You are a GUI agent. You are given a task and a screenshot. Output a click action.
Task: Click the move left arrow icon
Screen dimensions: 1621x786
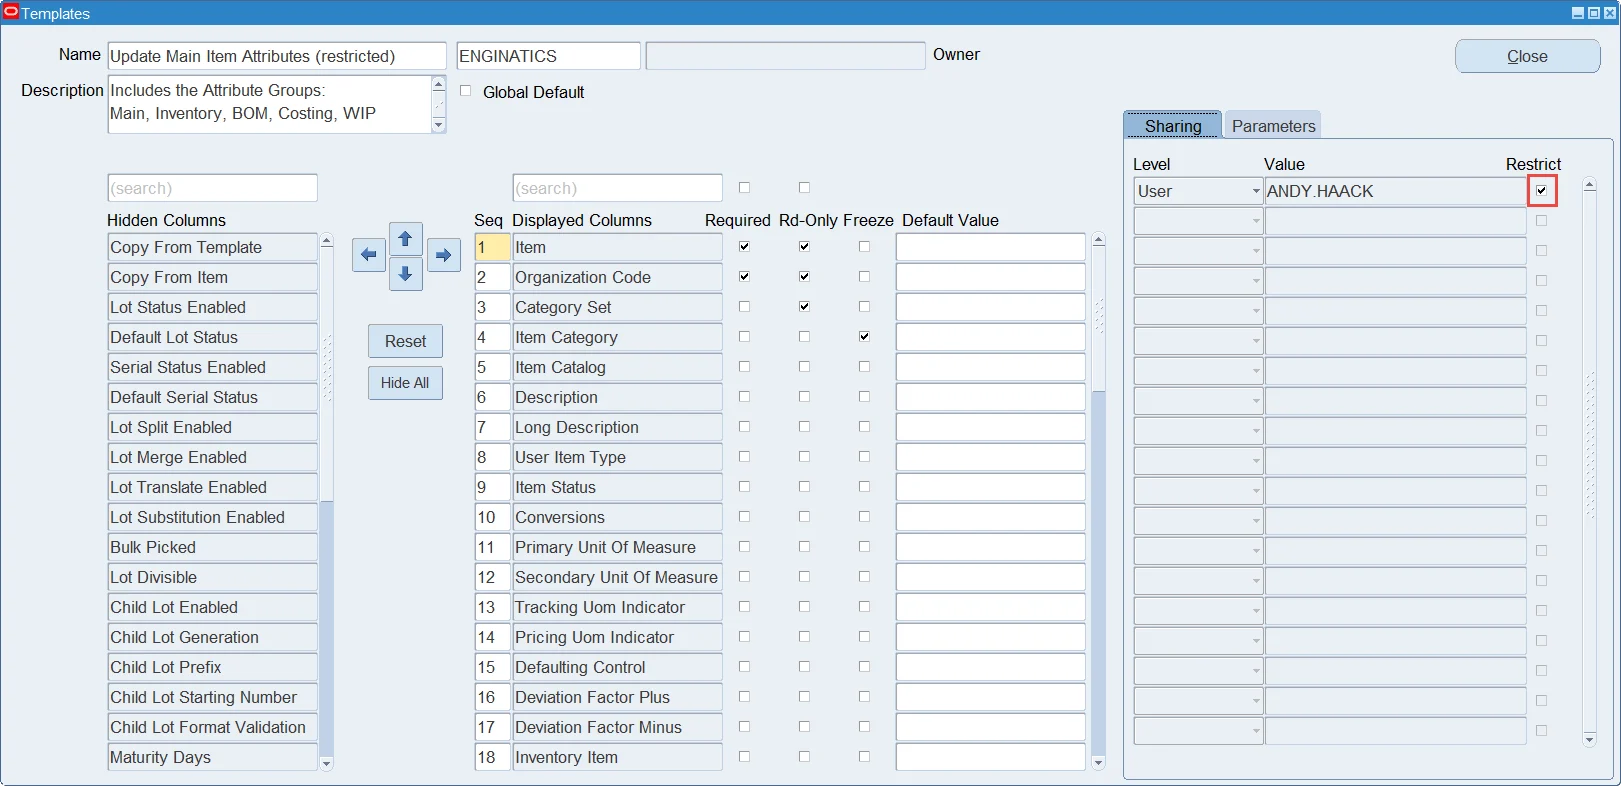coord(369,255)
